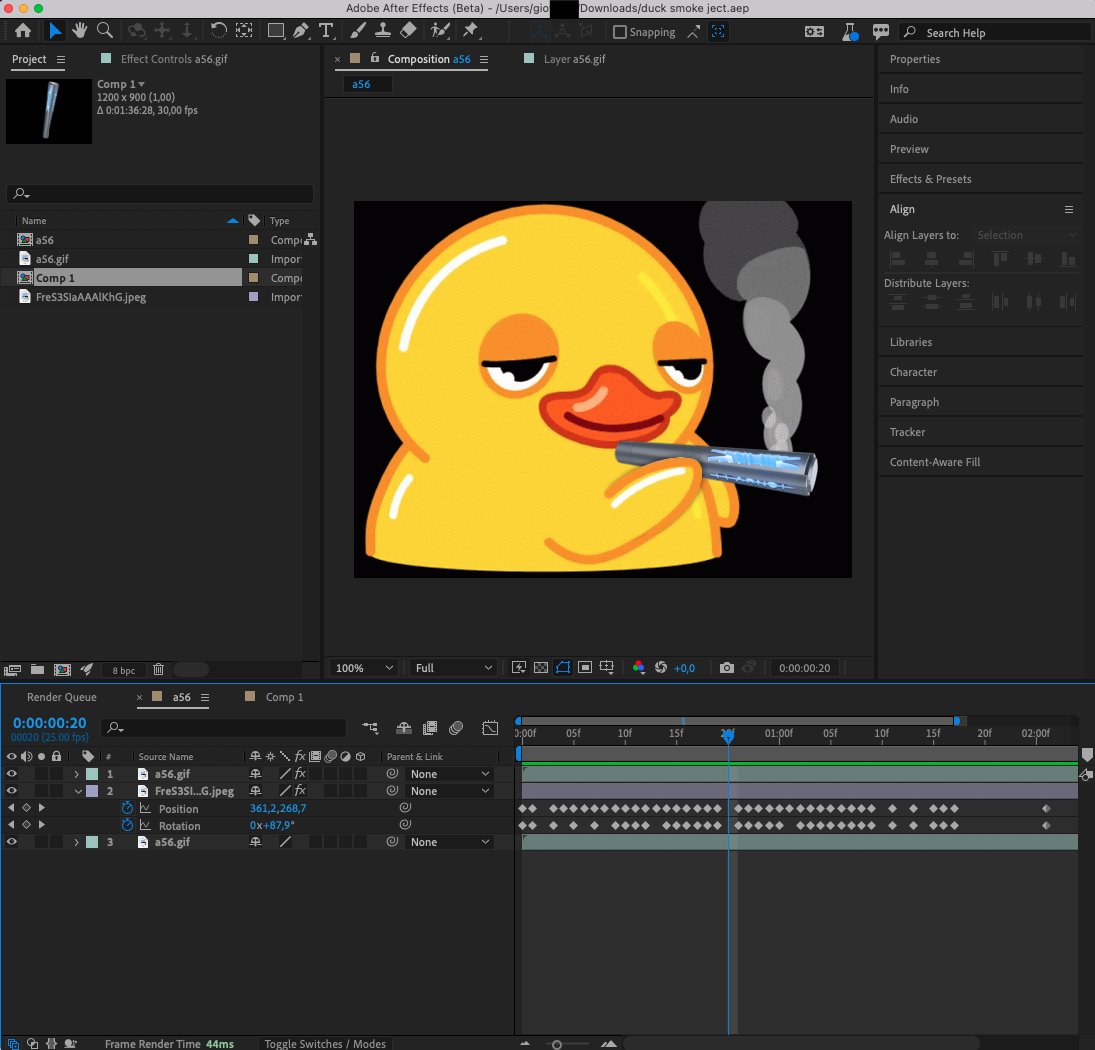Select the Hand tool

click(80, 31)
